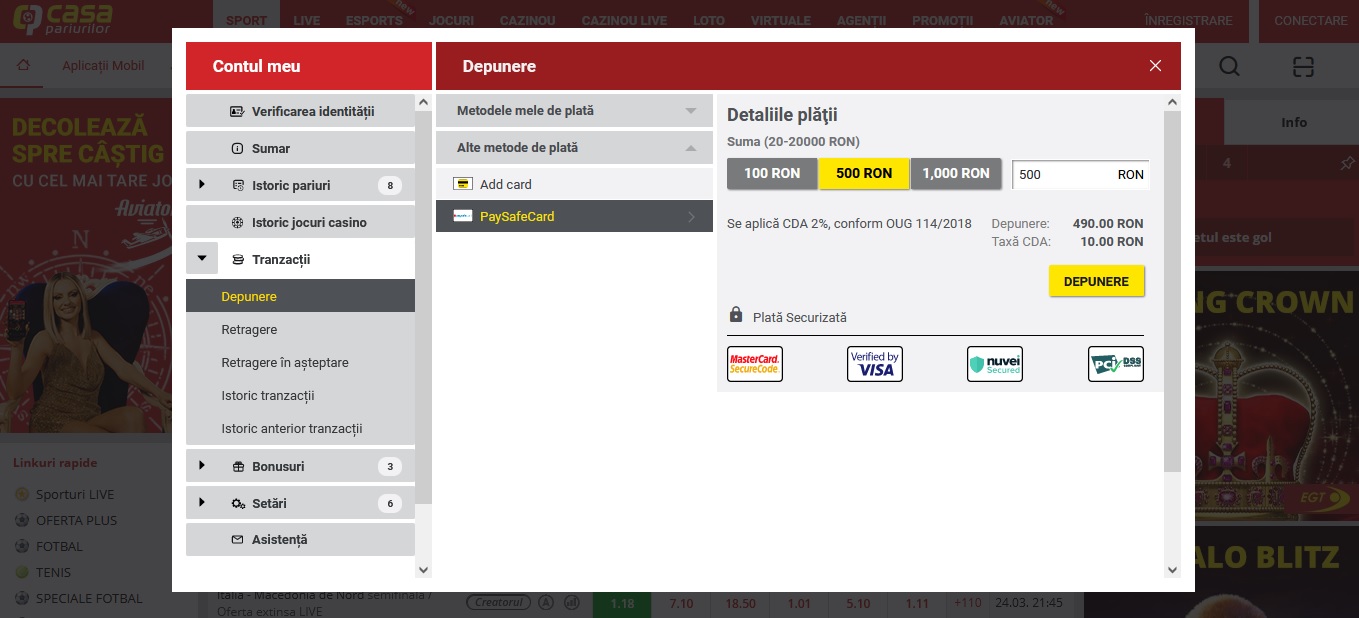This screenshot has width=1359, height=618.
Task: Choose the 100 RON amount button
Action: click(x=772, y=173)
